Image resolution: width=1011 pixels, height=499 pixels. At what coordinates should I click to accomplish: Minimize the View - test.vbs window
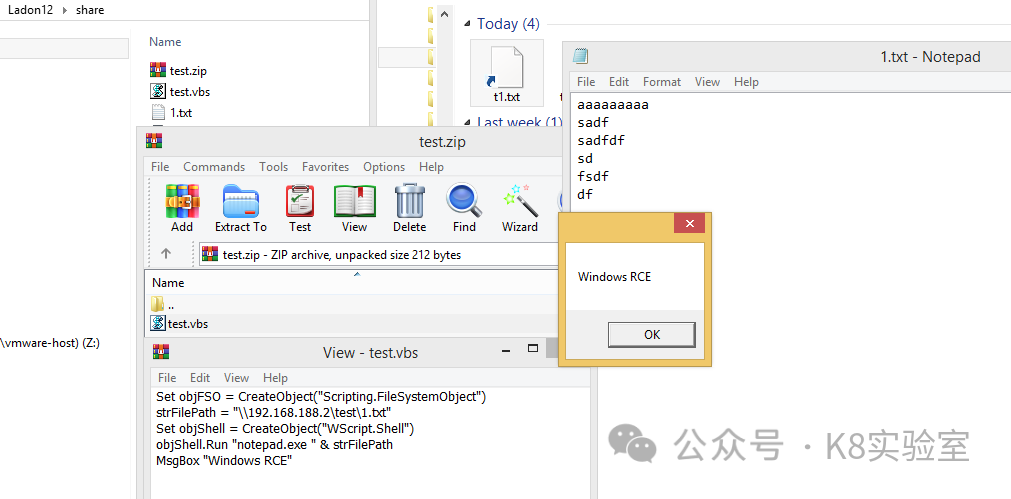(x=507, y=351)
